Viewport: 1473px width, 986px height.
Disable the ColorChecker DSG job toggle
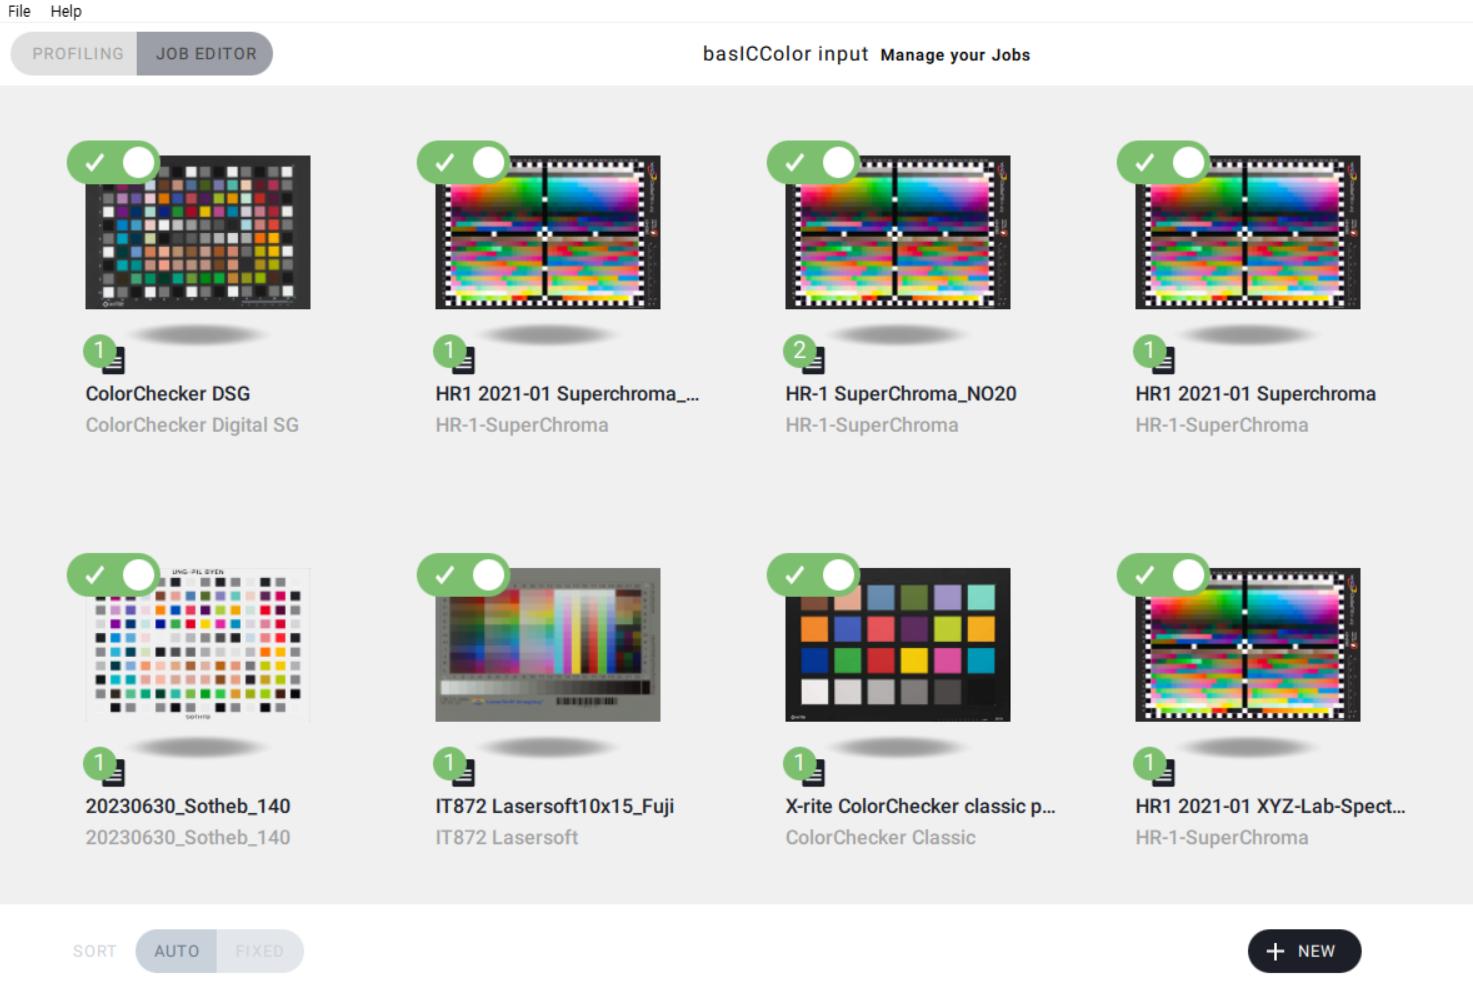click(x=114, y=162)
